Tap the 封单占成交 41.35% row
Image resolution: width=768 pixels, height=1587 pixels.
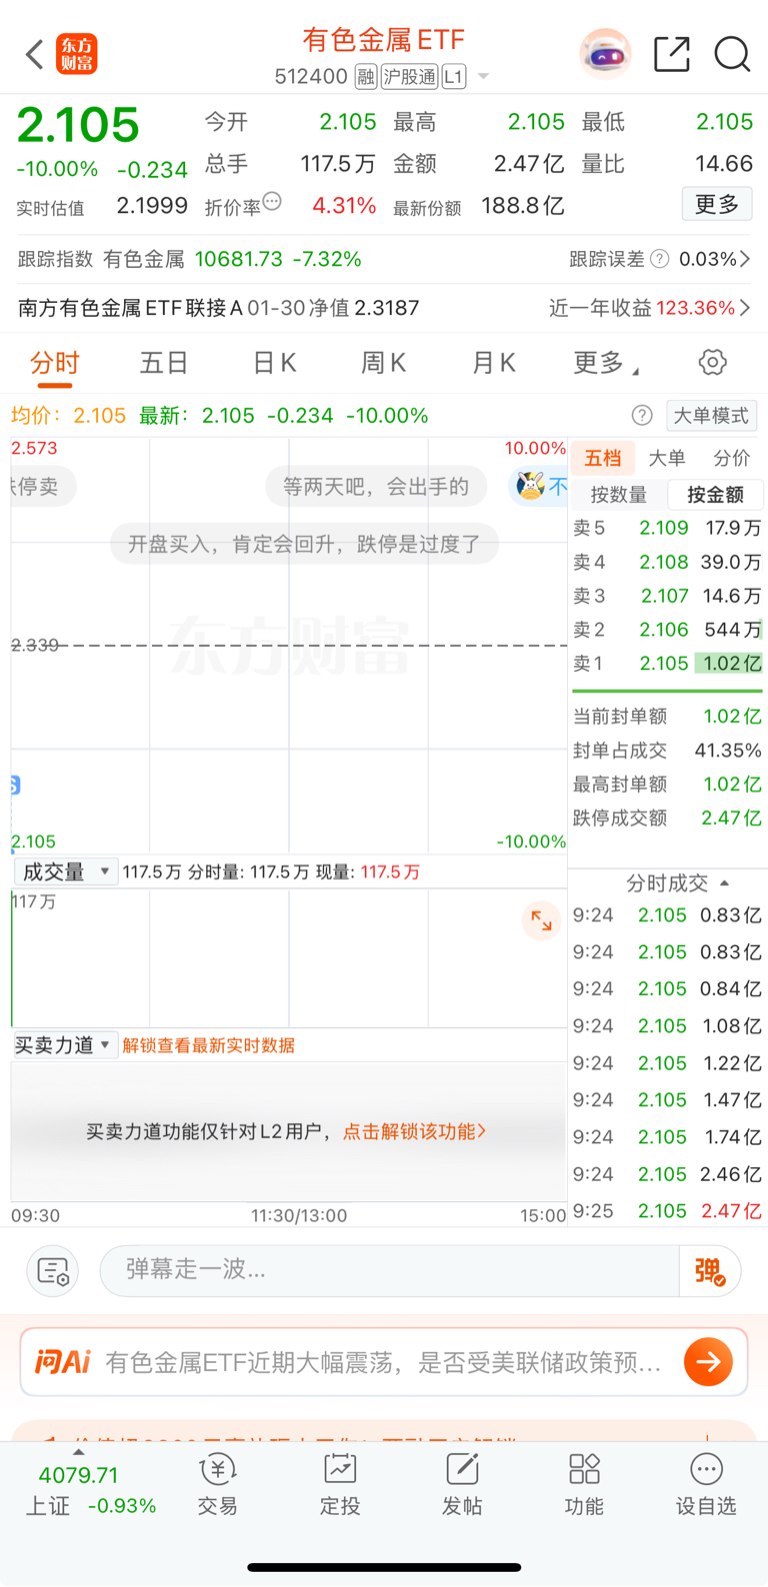click(667, 750)
